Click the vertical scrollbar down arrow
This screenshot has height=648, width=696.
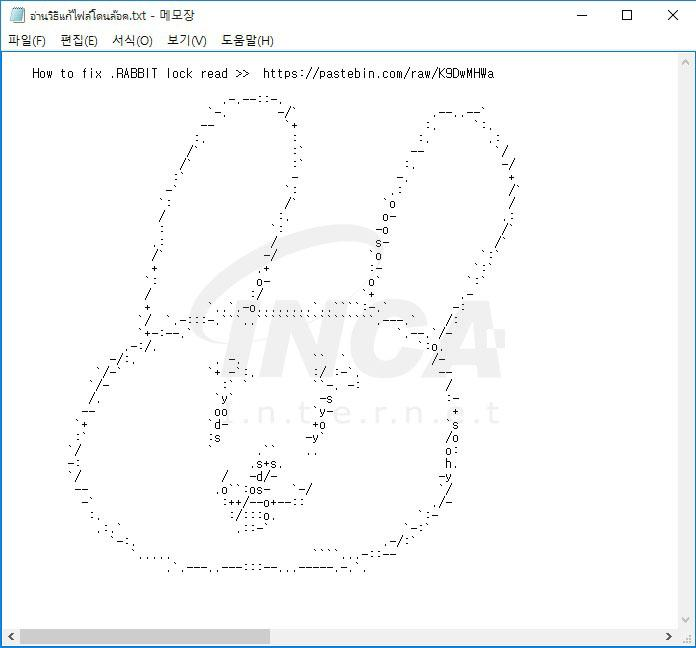[x=685, y=620]
